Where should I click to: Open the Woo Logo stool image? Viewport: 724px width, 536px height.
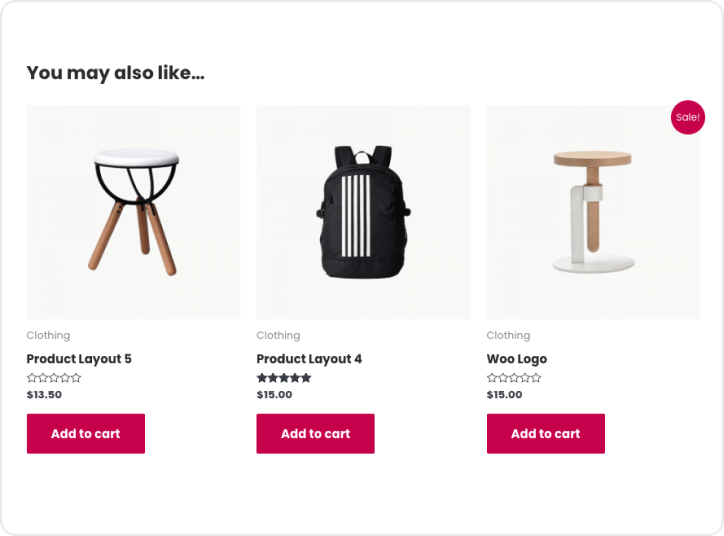(593, 212)
